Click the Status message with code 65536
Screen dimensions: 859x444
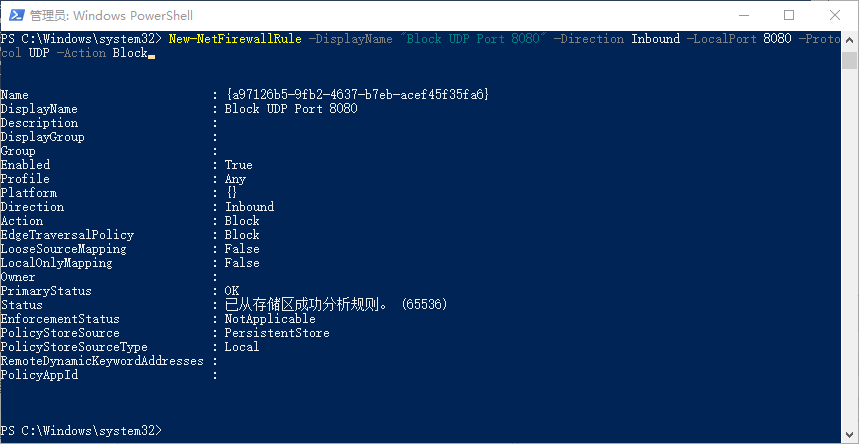[x=335, y=304]
